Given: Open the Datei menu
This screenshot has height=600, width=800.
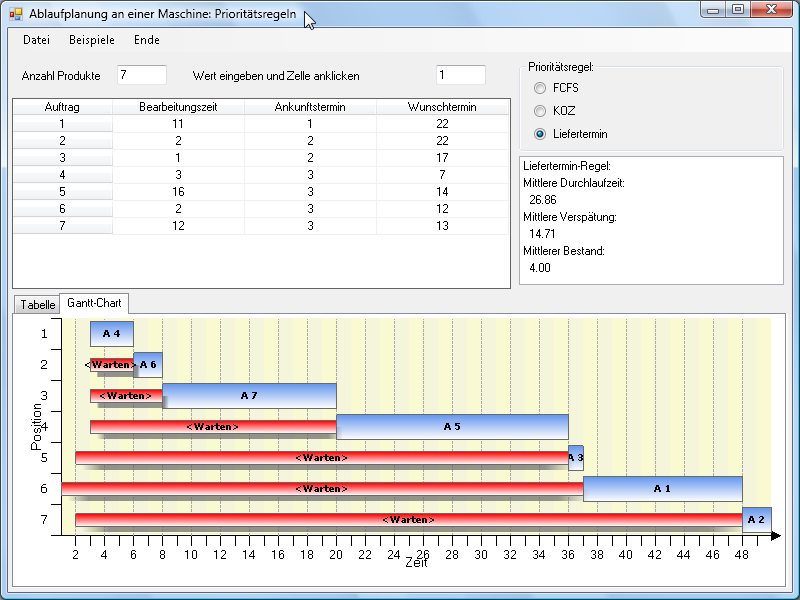Looking at the screenshot, I should 36,40.
